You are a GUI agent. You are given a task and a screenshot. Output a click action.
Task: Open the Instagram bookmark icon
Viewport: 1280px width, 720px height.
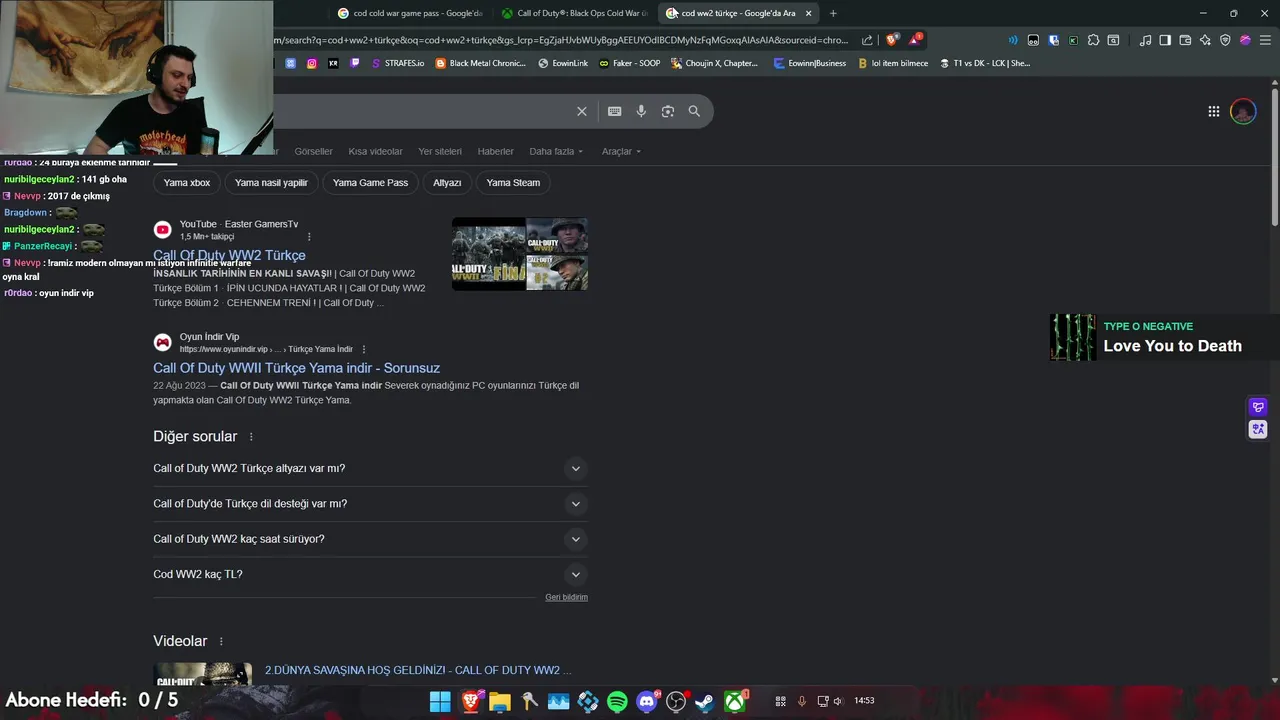[312, 63]
